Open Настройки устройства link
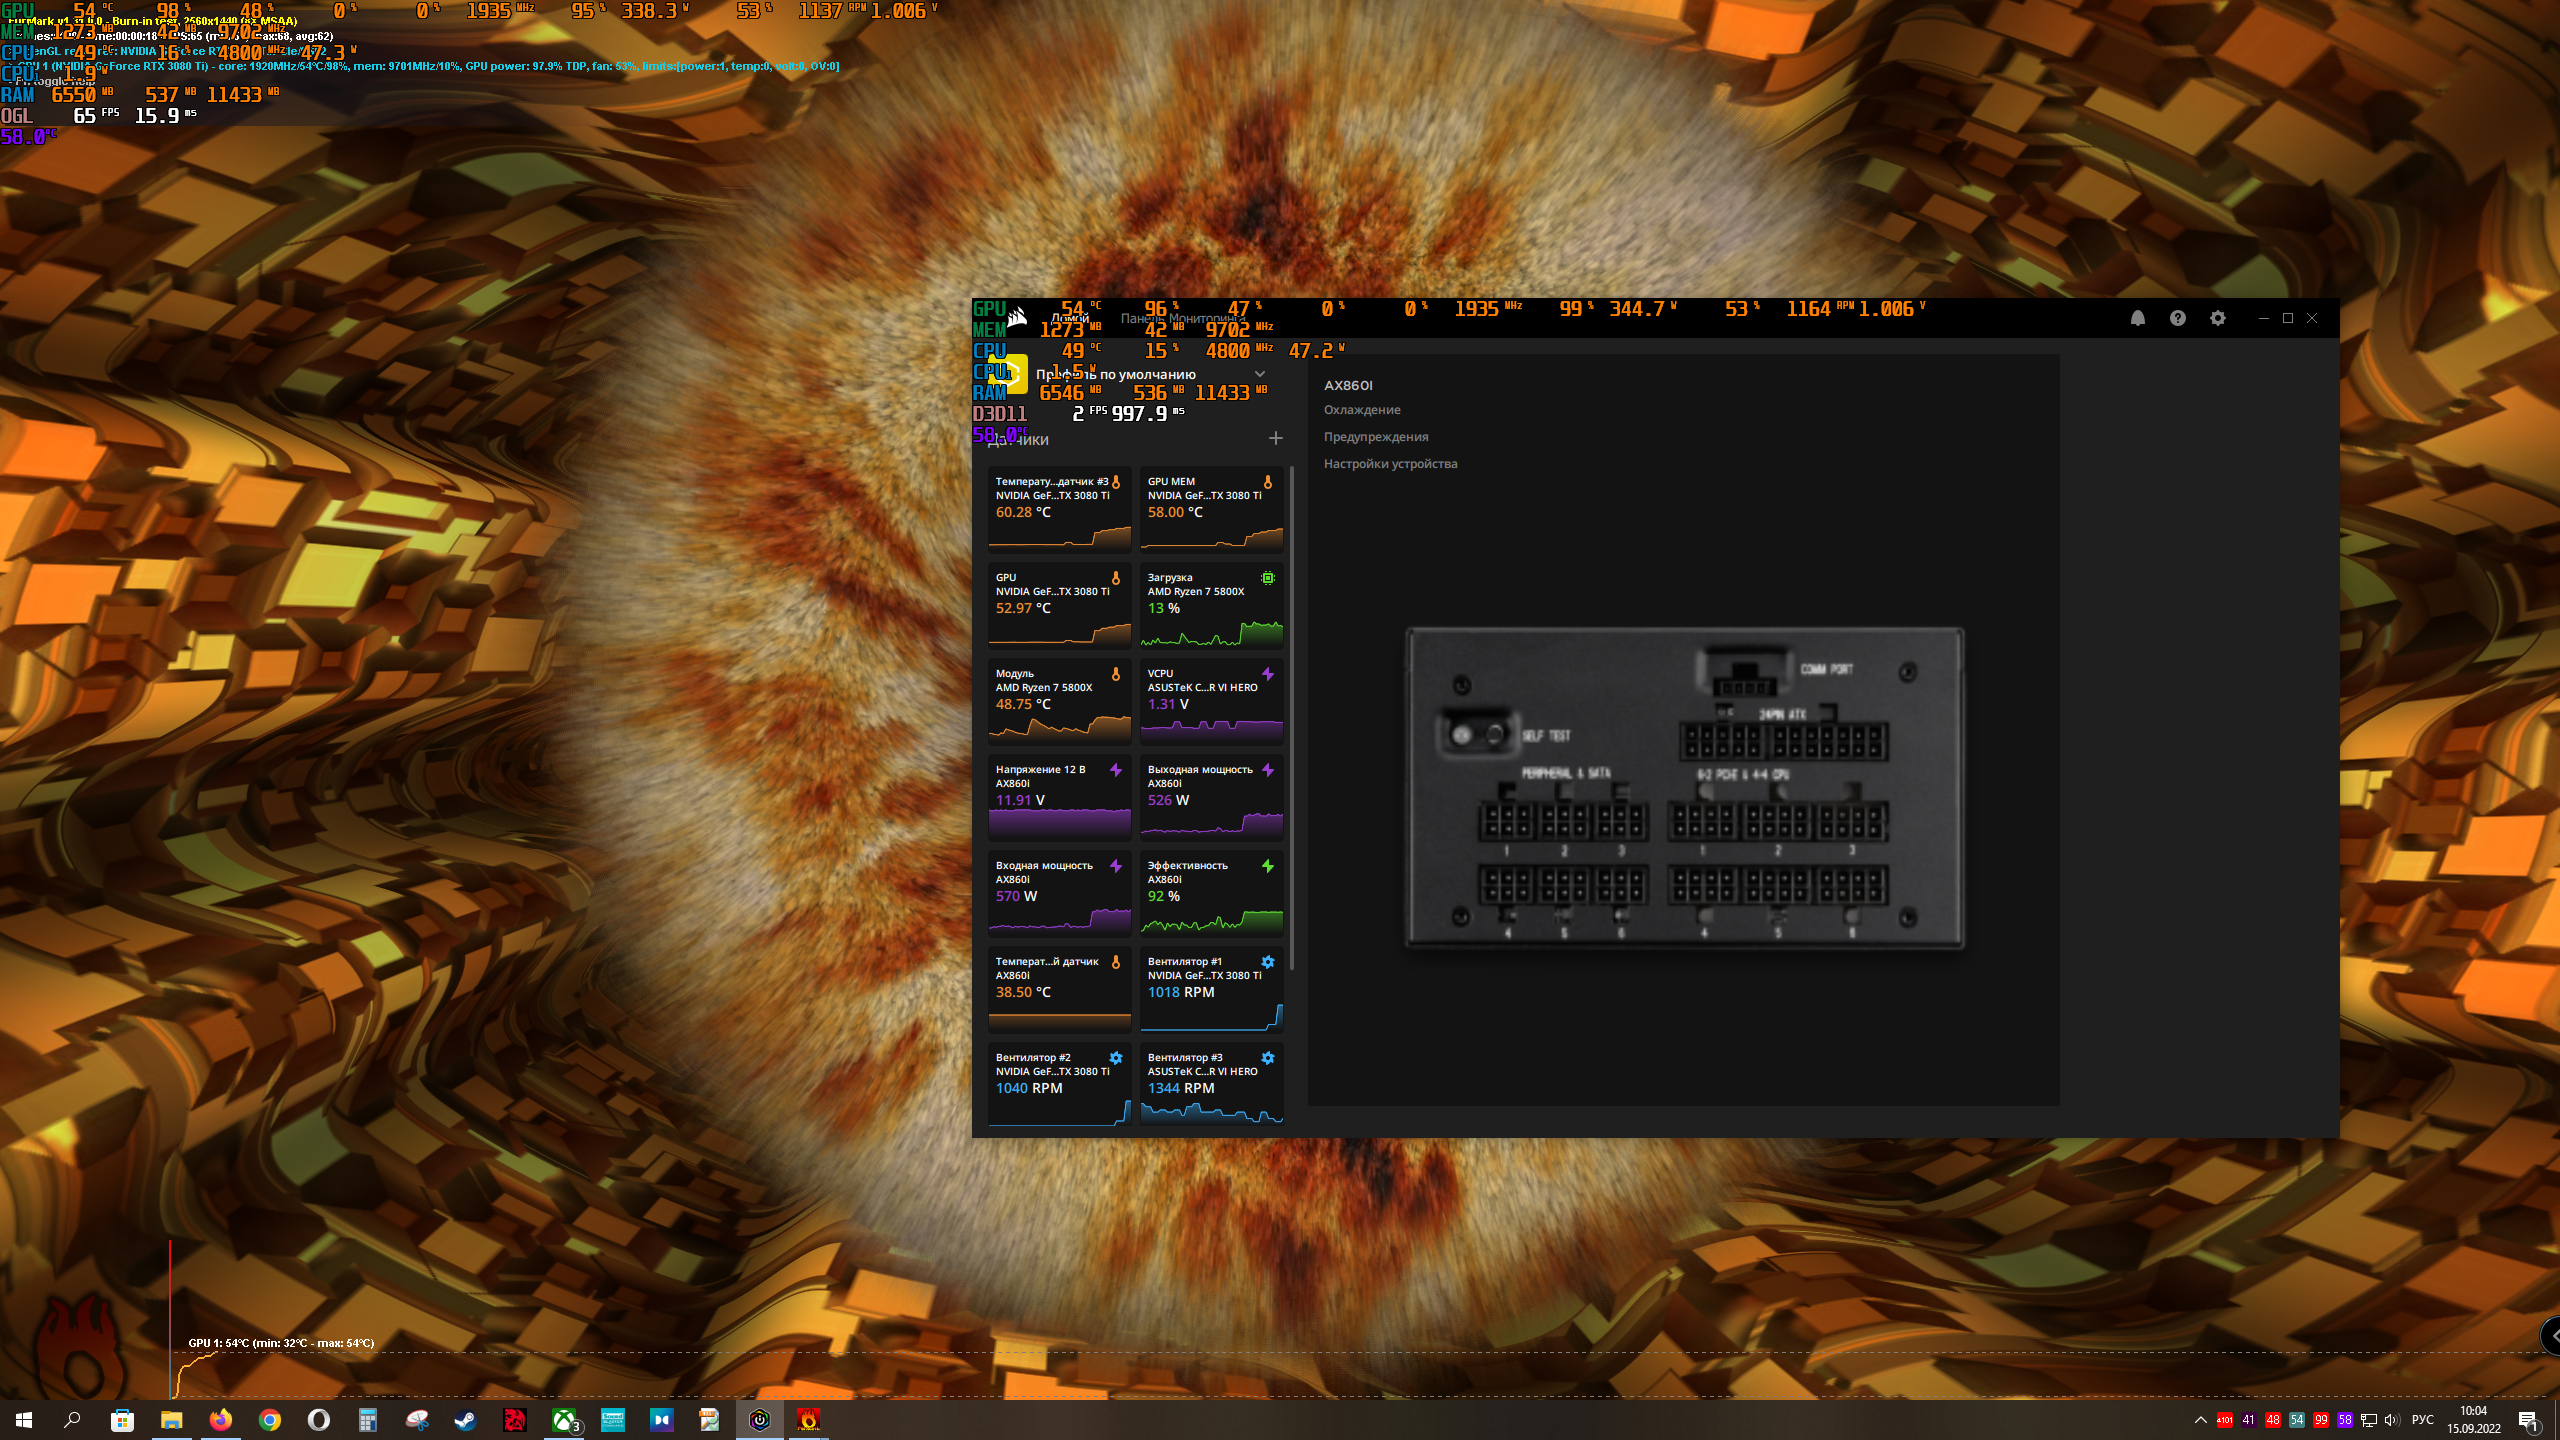 tap(1390, 464)
